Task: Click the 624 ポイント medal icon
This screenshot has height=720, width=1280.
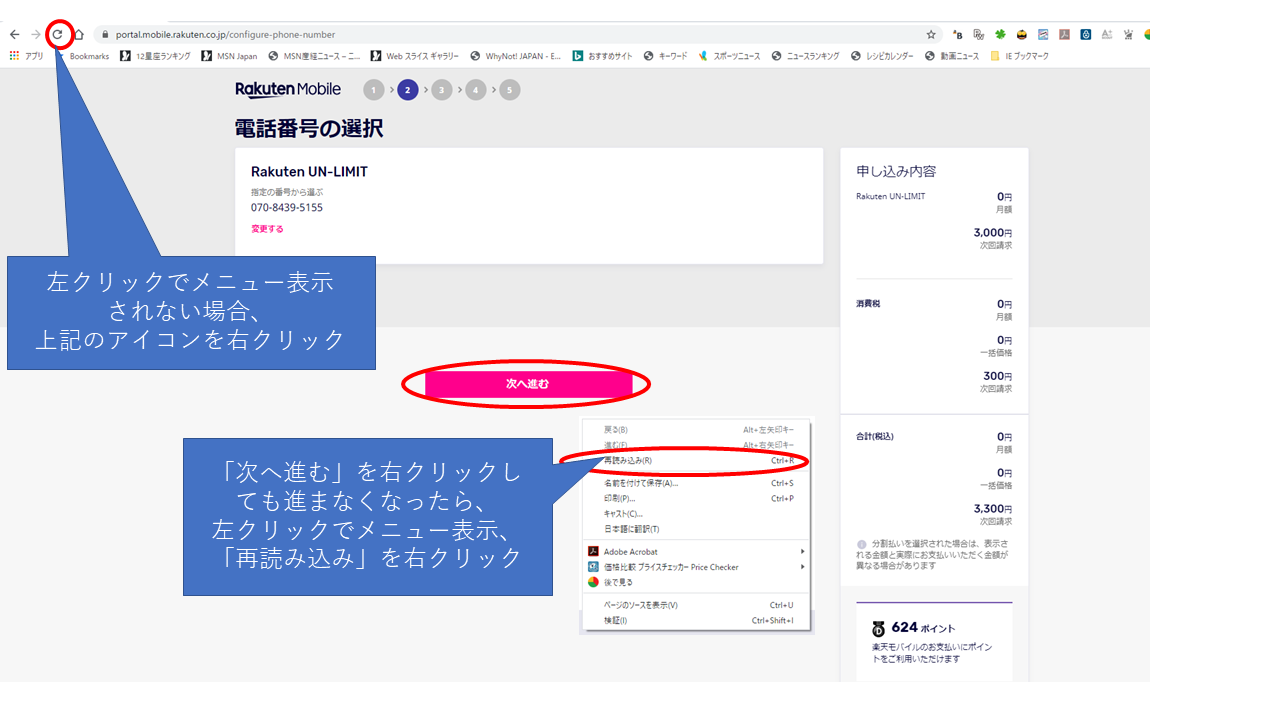Action: [x=878, y=628]
